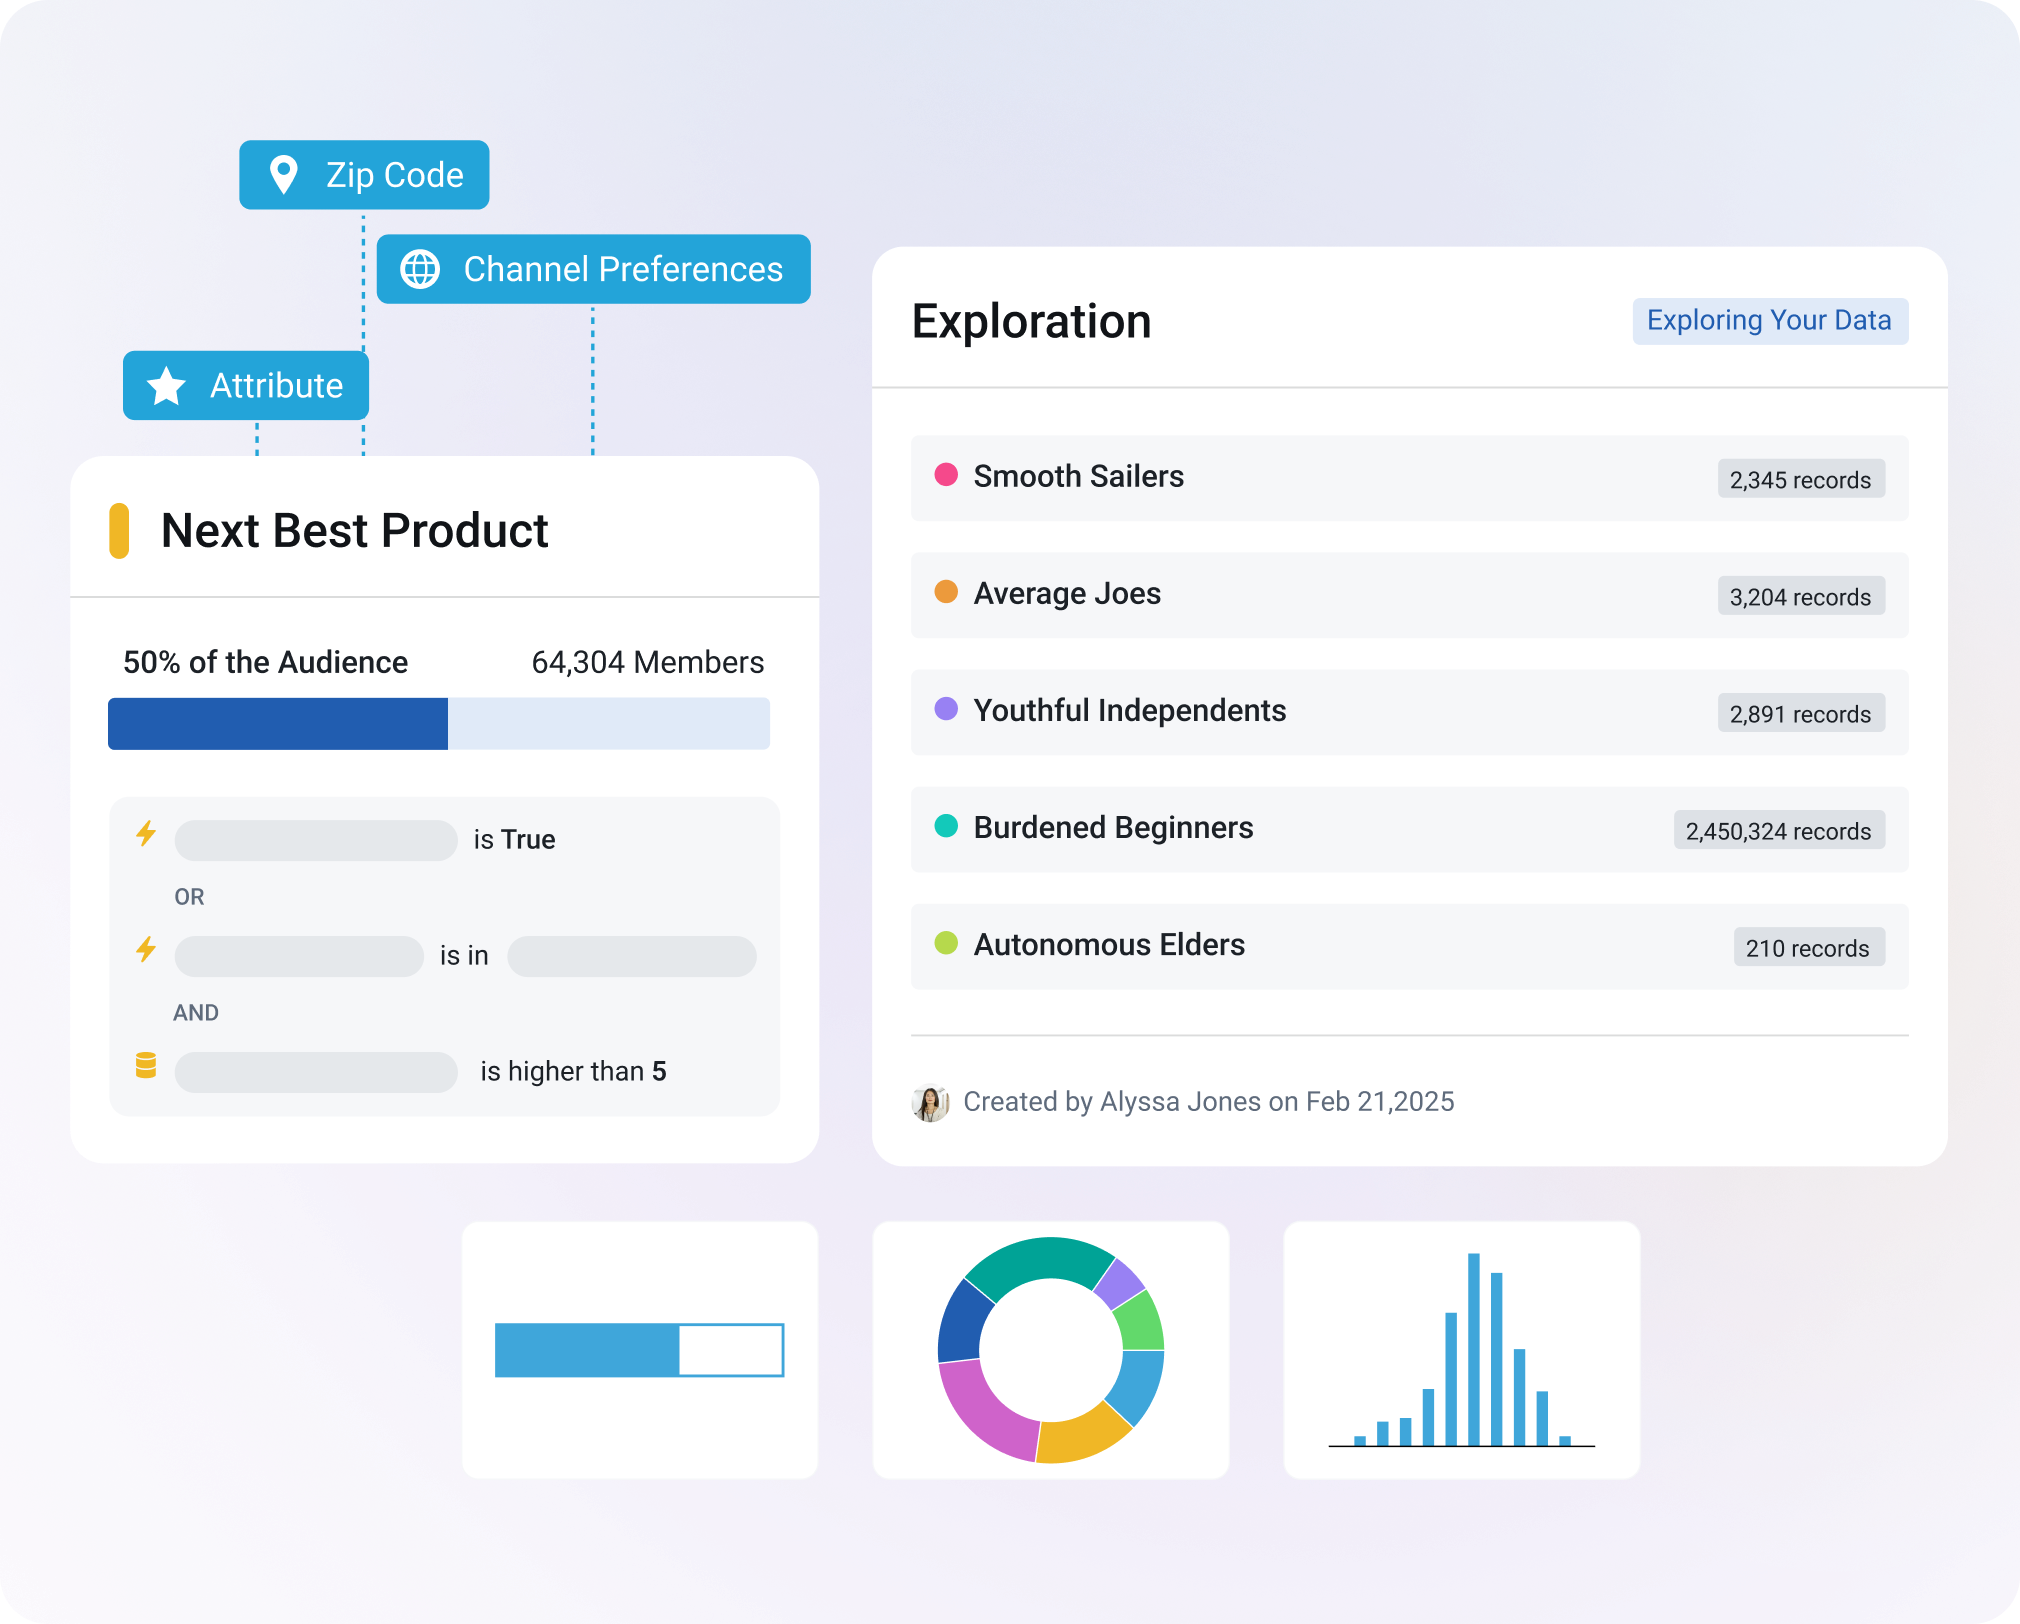2020x1624 pixels.
Task: Click the database icon beside 'is higher than 5'
Action: click(x=146, y=1066)
